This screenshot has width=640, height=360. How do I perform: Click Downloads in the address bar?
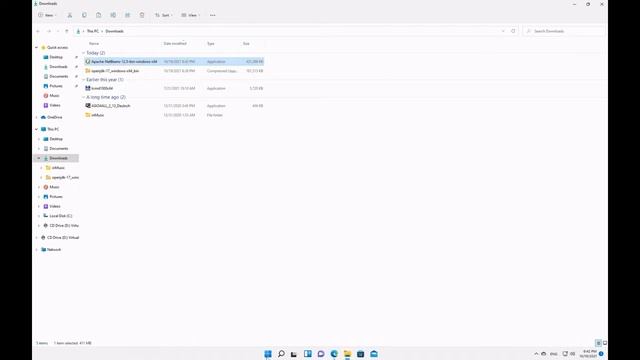114,31
